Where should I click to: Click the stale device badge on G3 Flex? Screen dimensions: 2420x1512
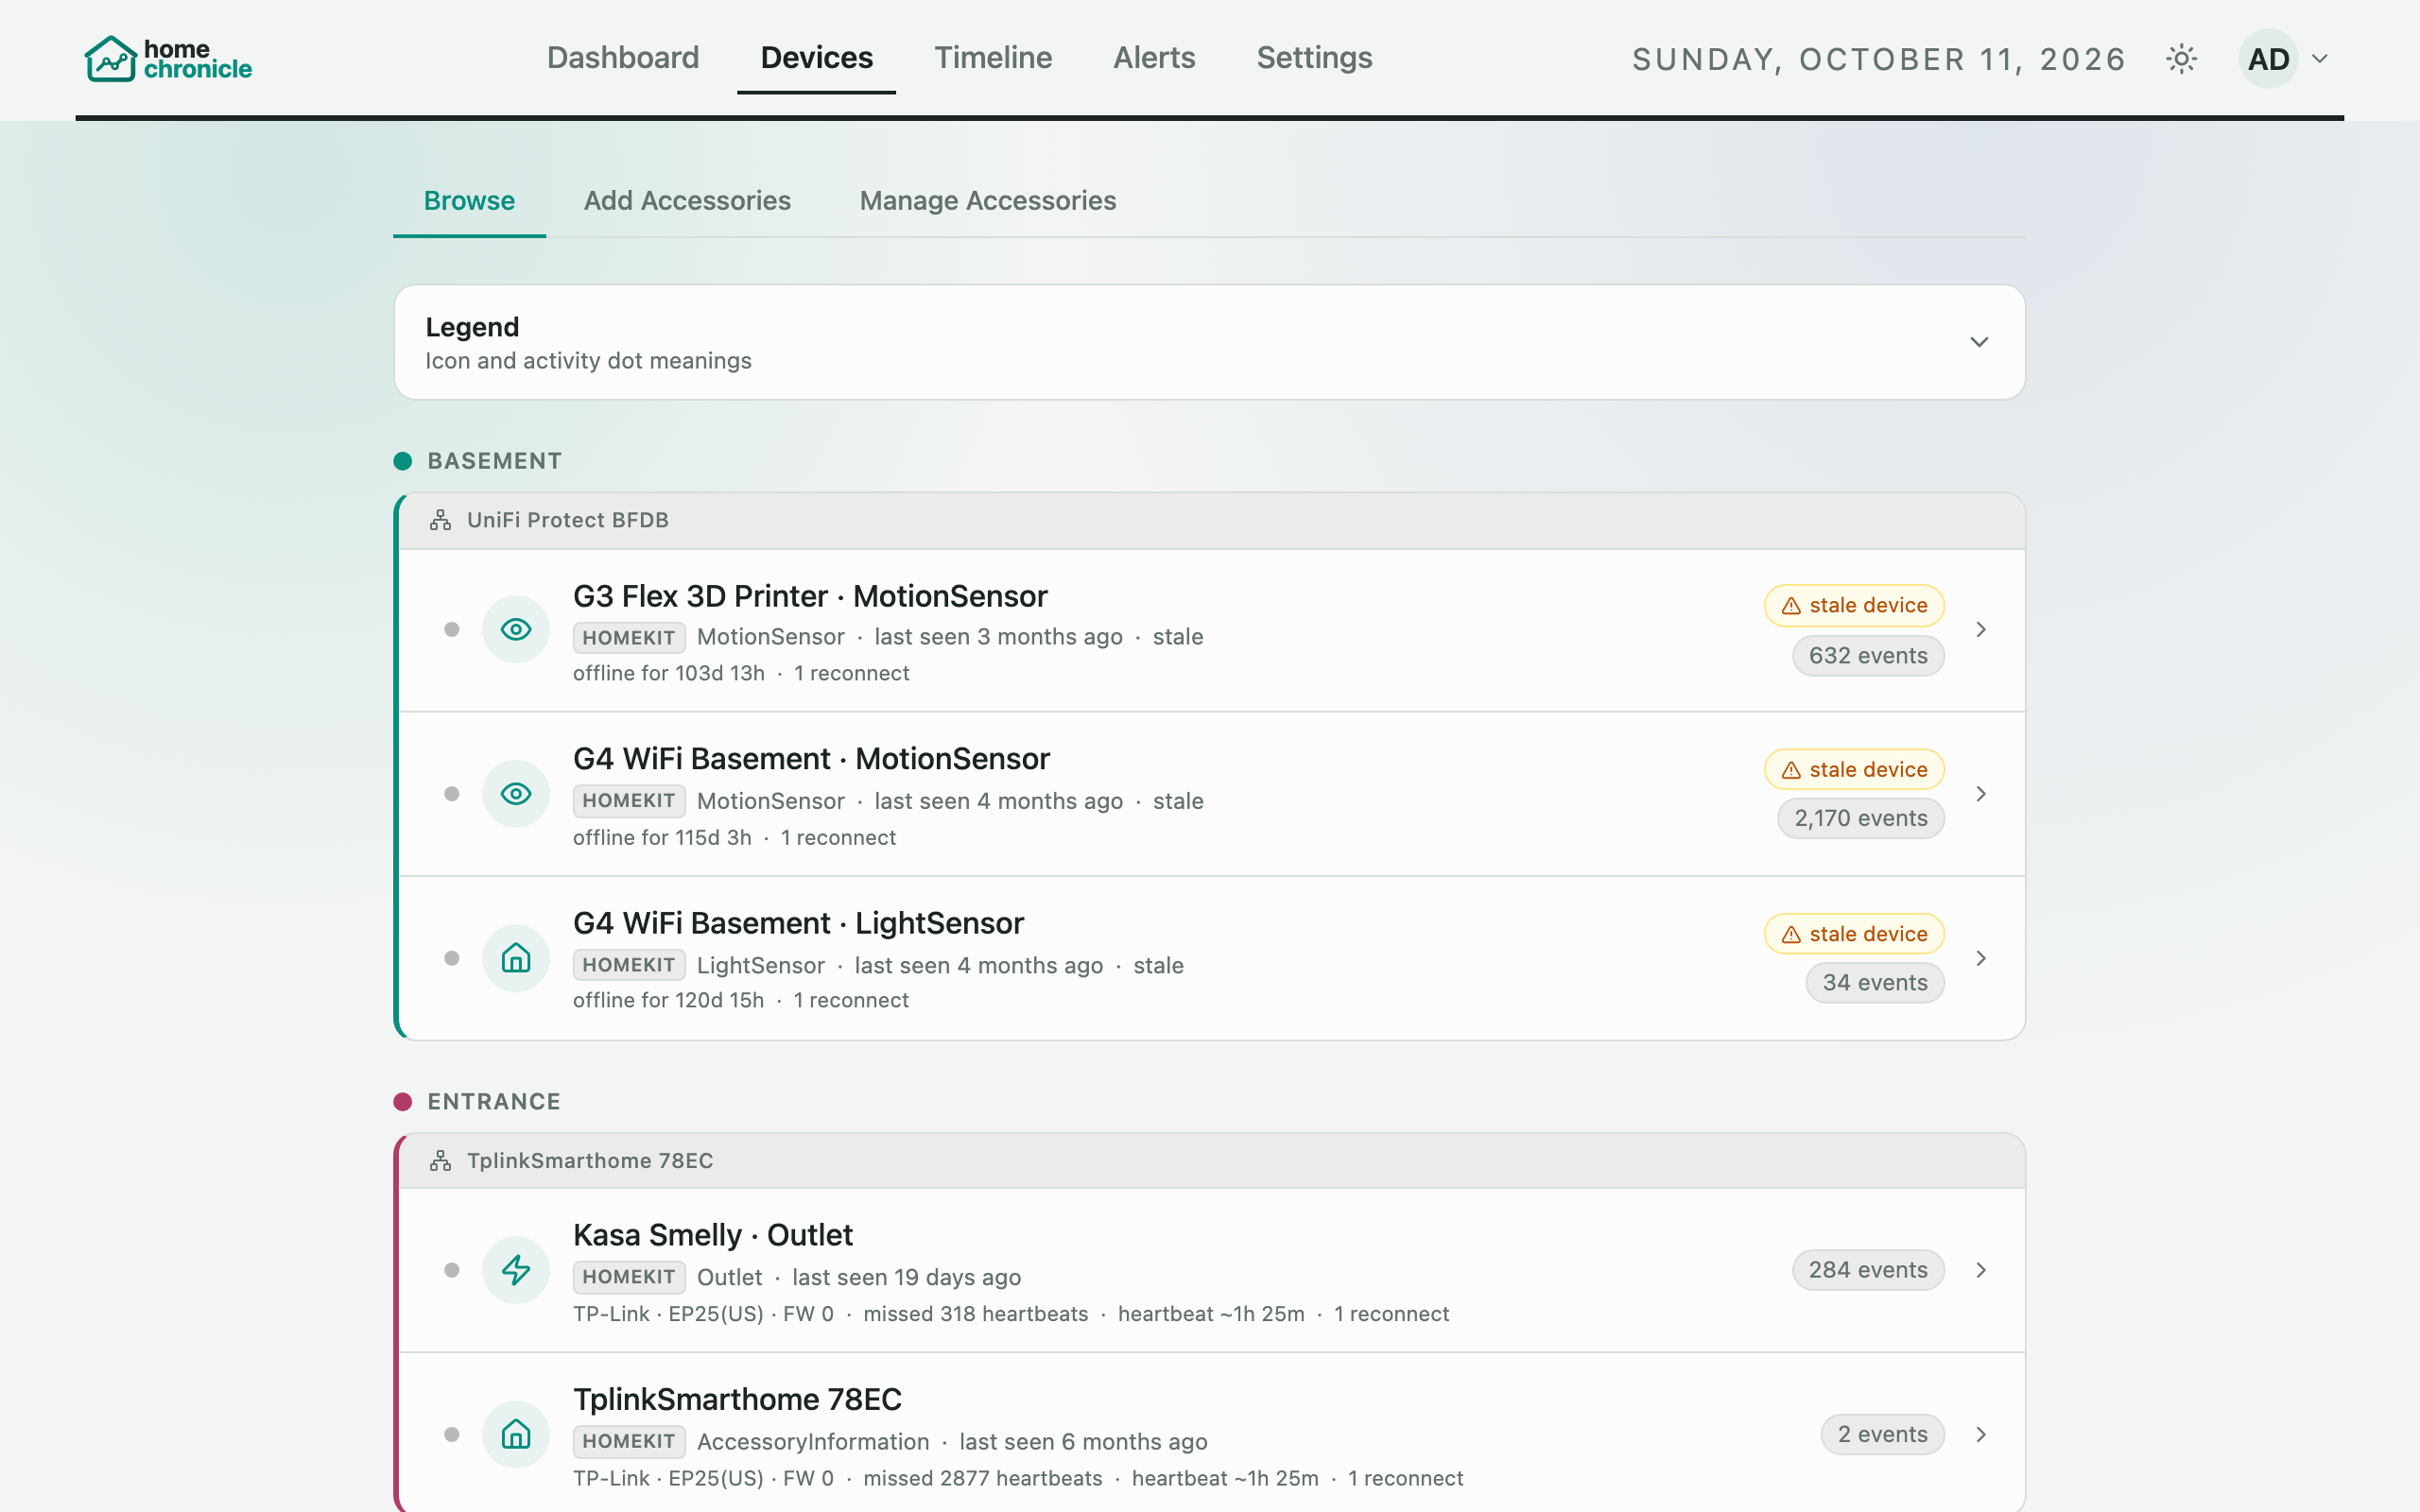tap(1854, 605)
